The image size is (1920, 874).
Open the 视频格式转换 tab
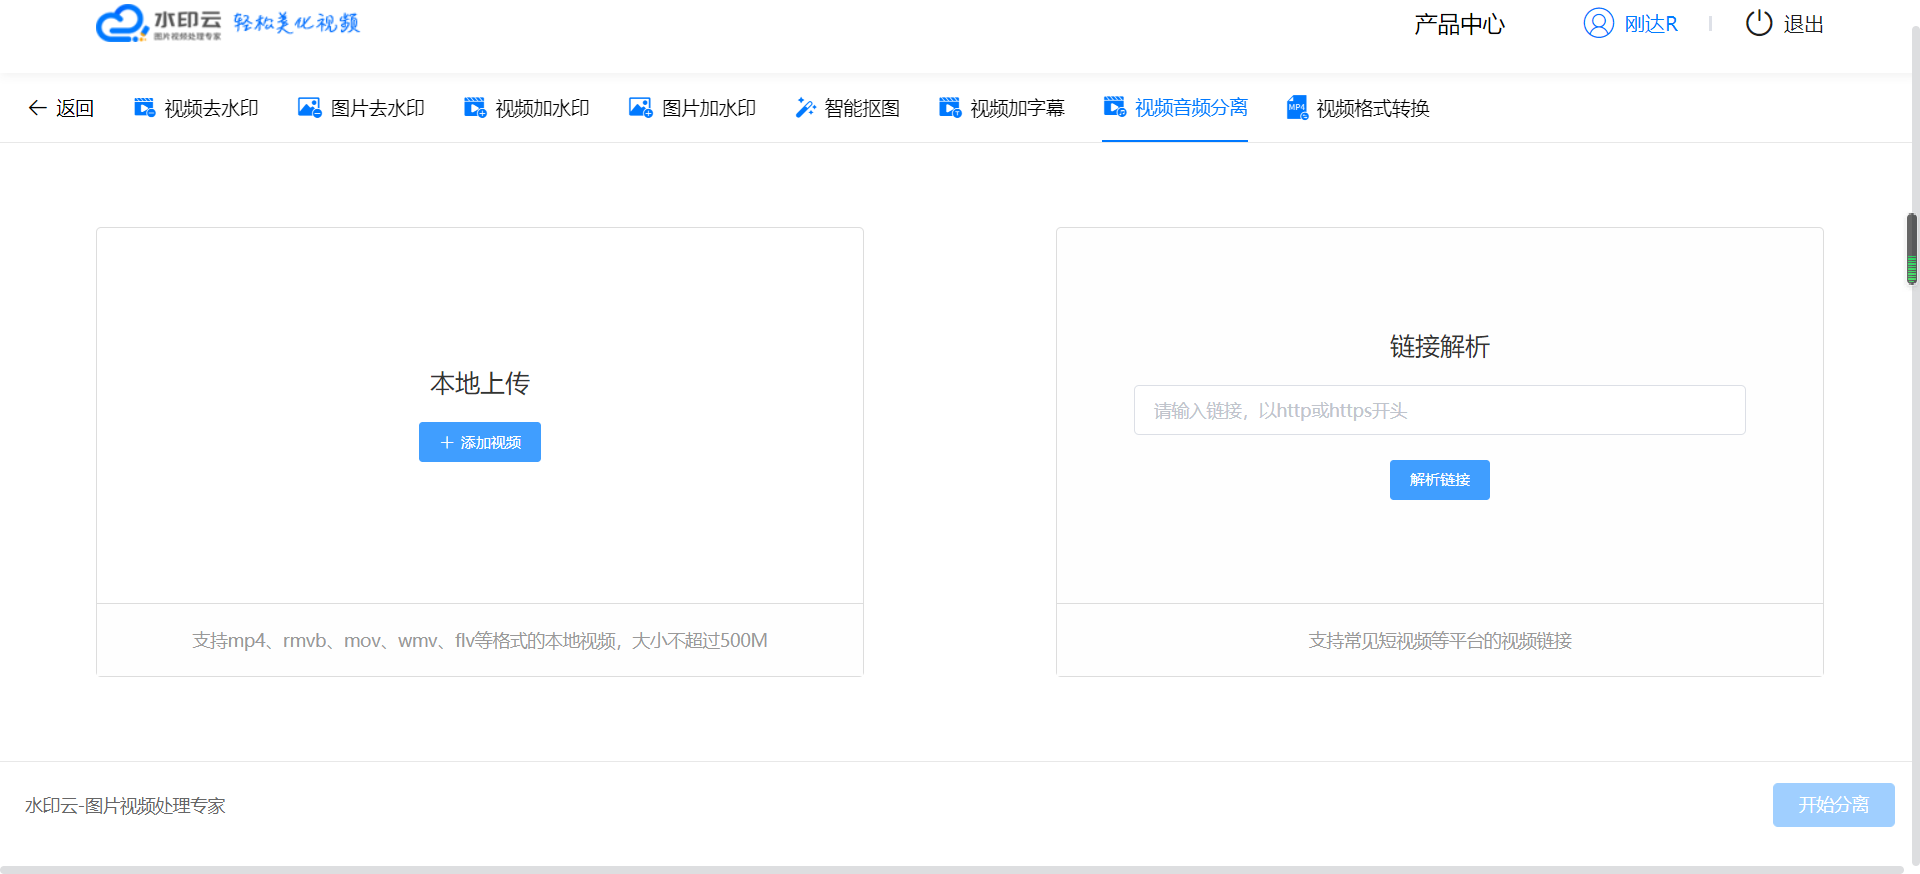[1372, 108]
